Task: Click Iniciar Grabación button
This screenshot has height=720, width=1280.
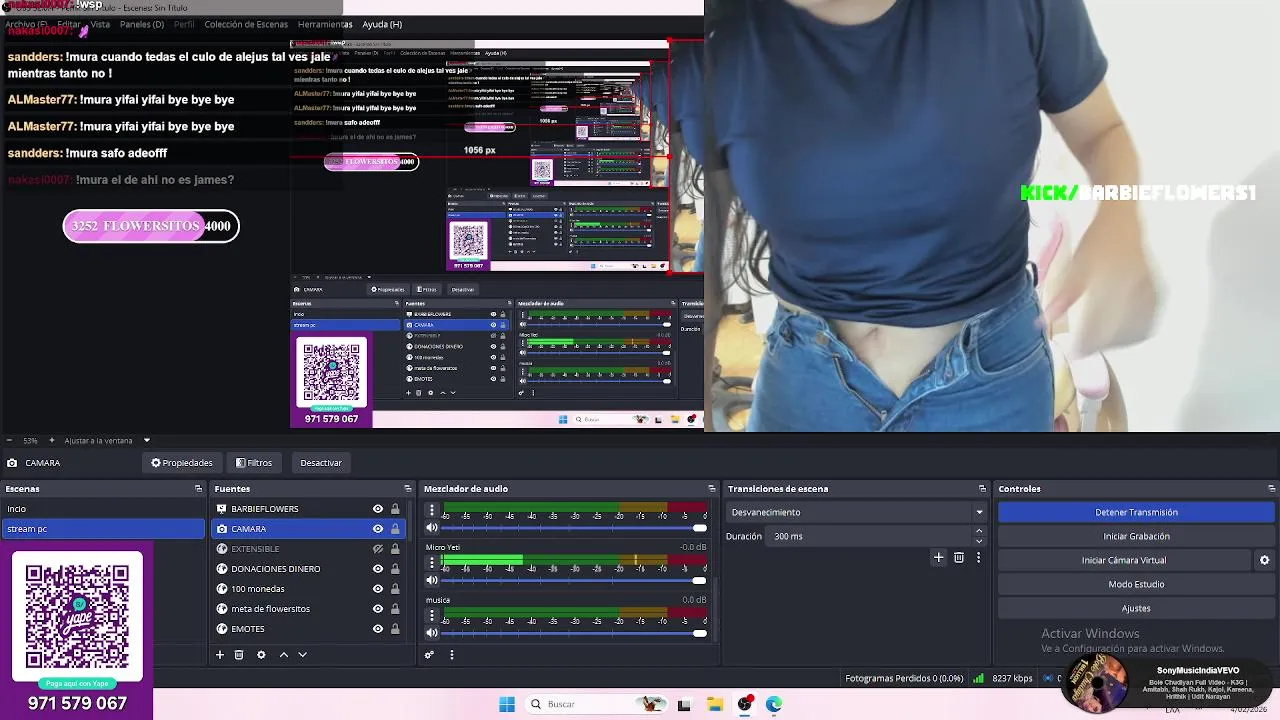Action: [1136, 536]
